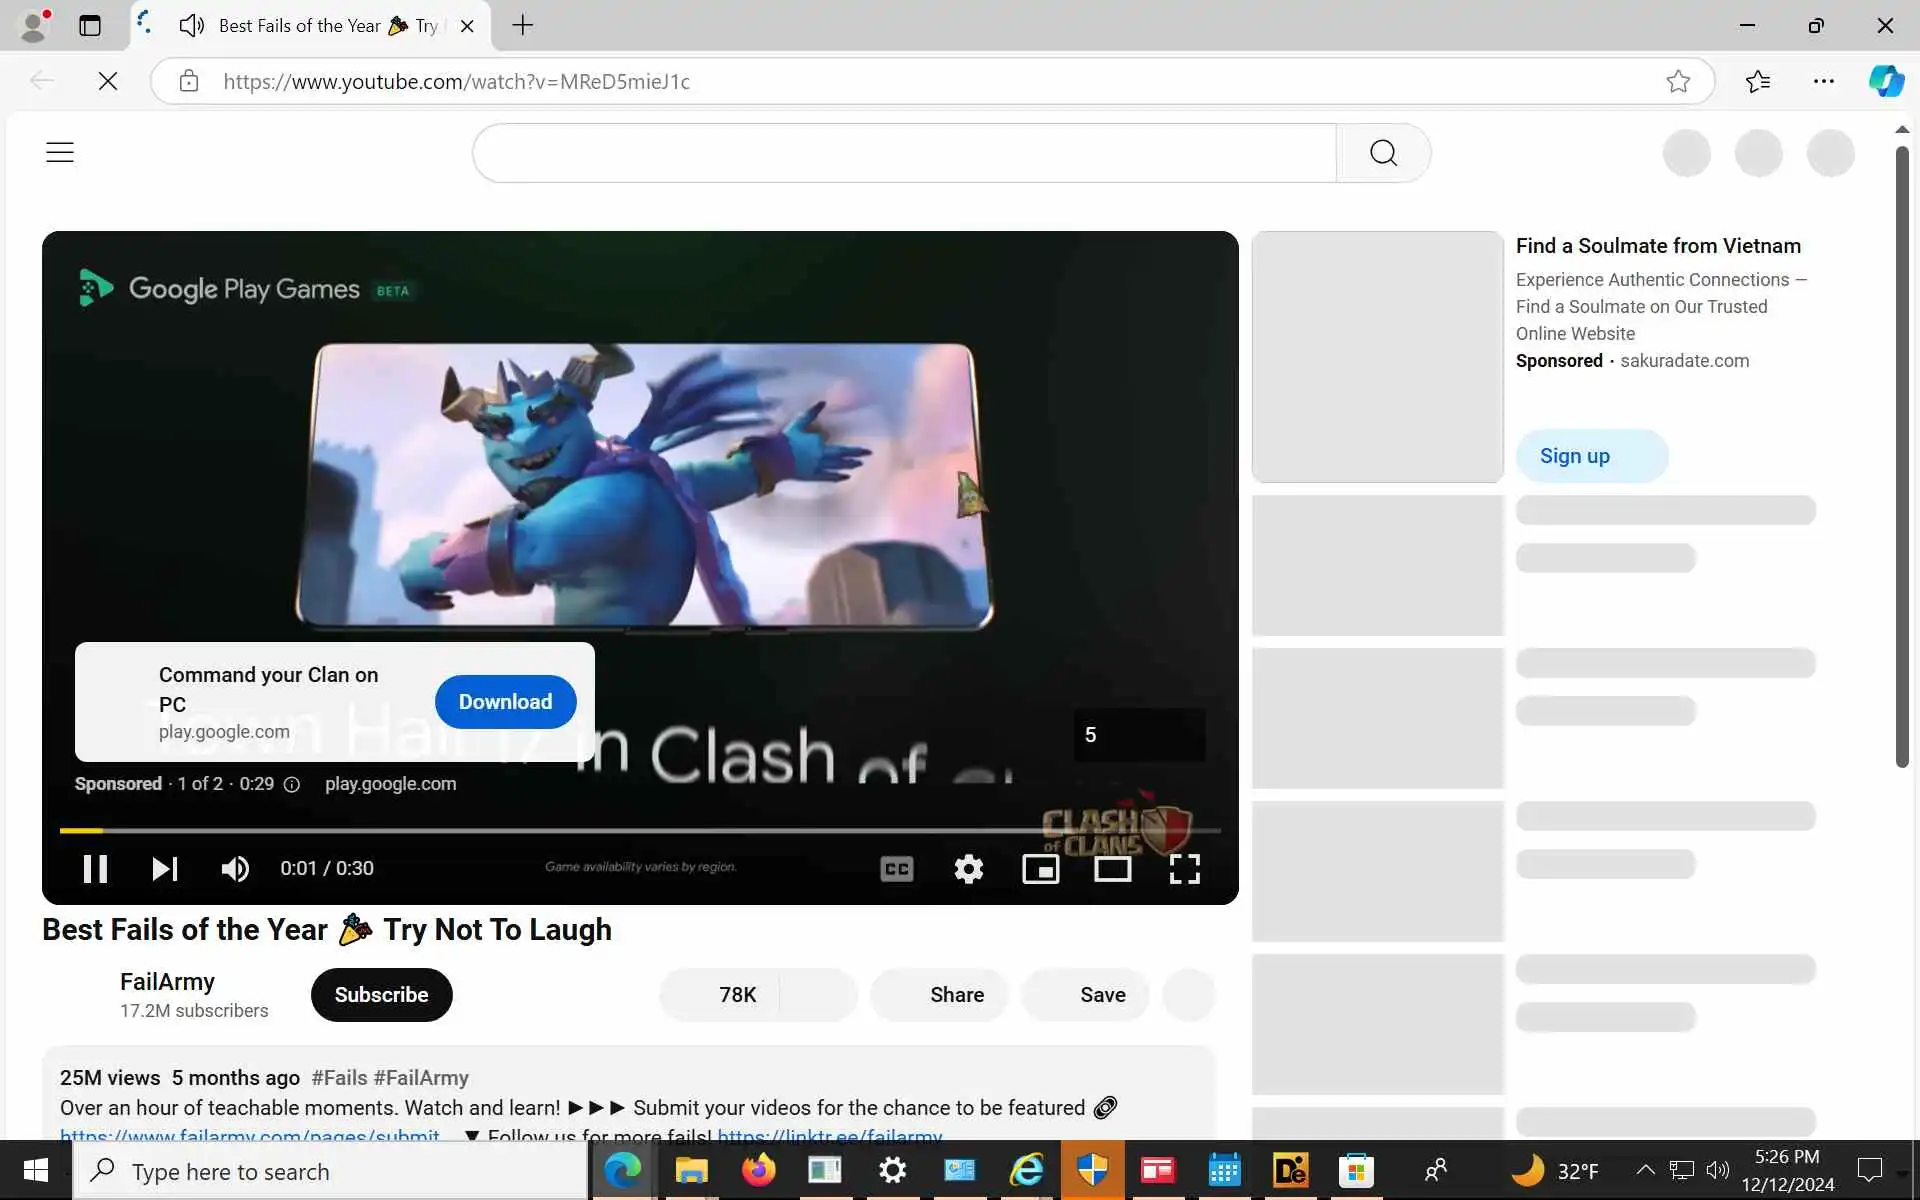The image size is (1920, 1200).
Task: Toggle closed captions in the player
Action: (897, 868)
